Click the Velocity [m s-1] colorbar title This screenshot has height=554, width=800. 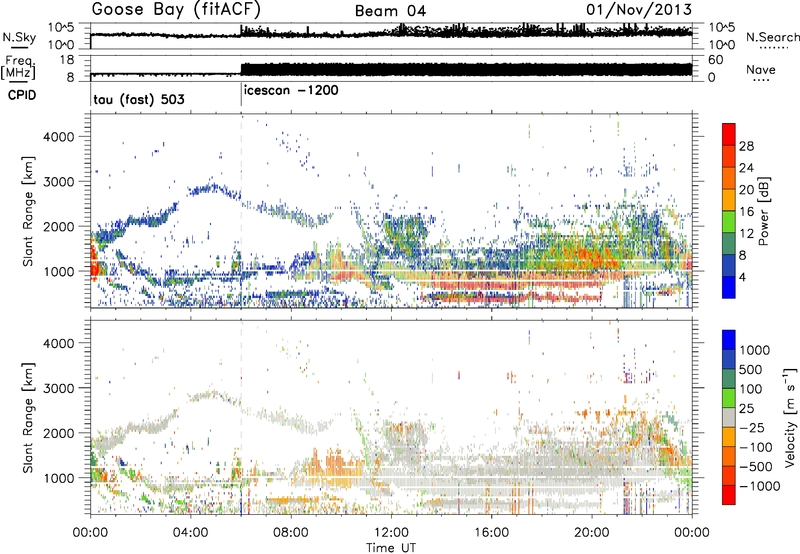(x=790, y=417)
